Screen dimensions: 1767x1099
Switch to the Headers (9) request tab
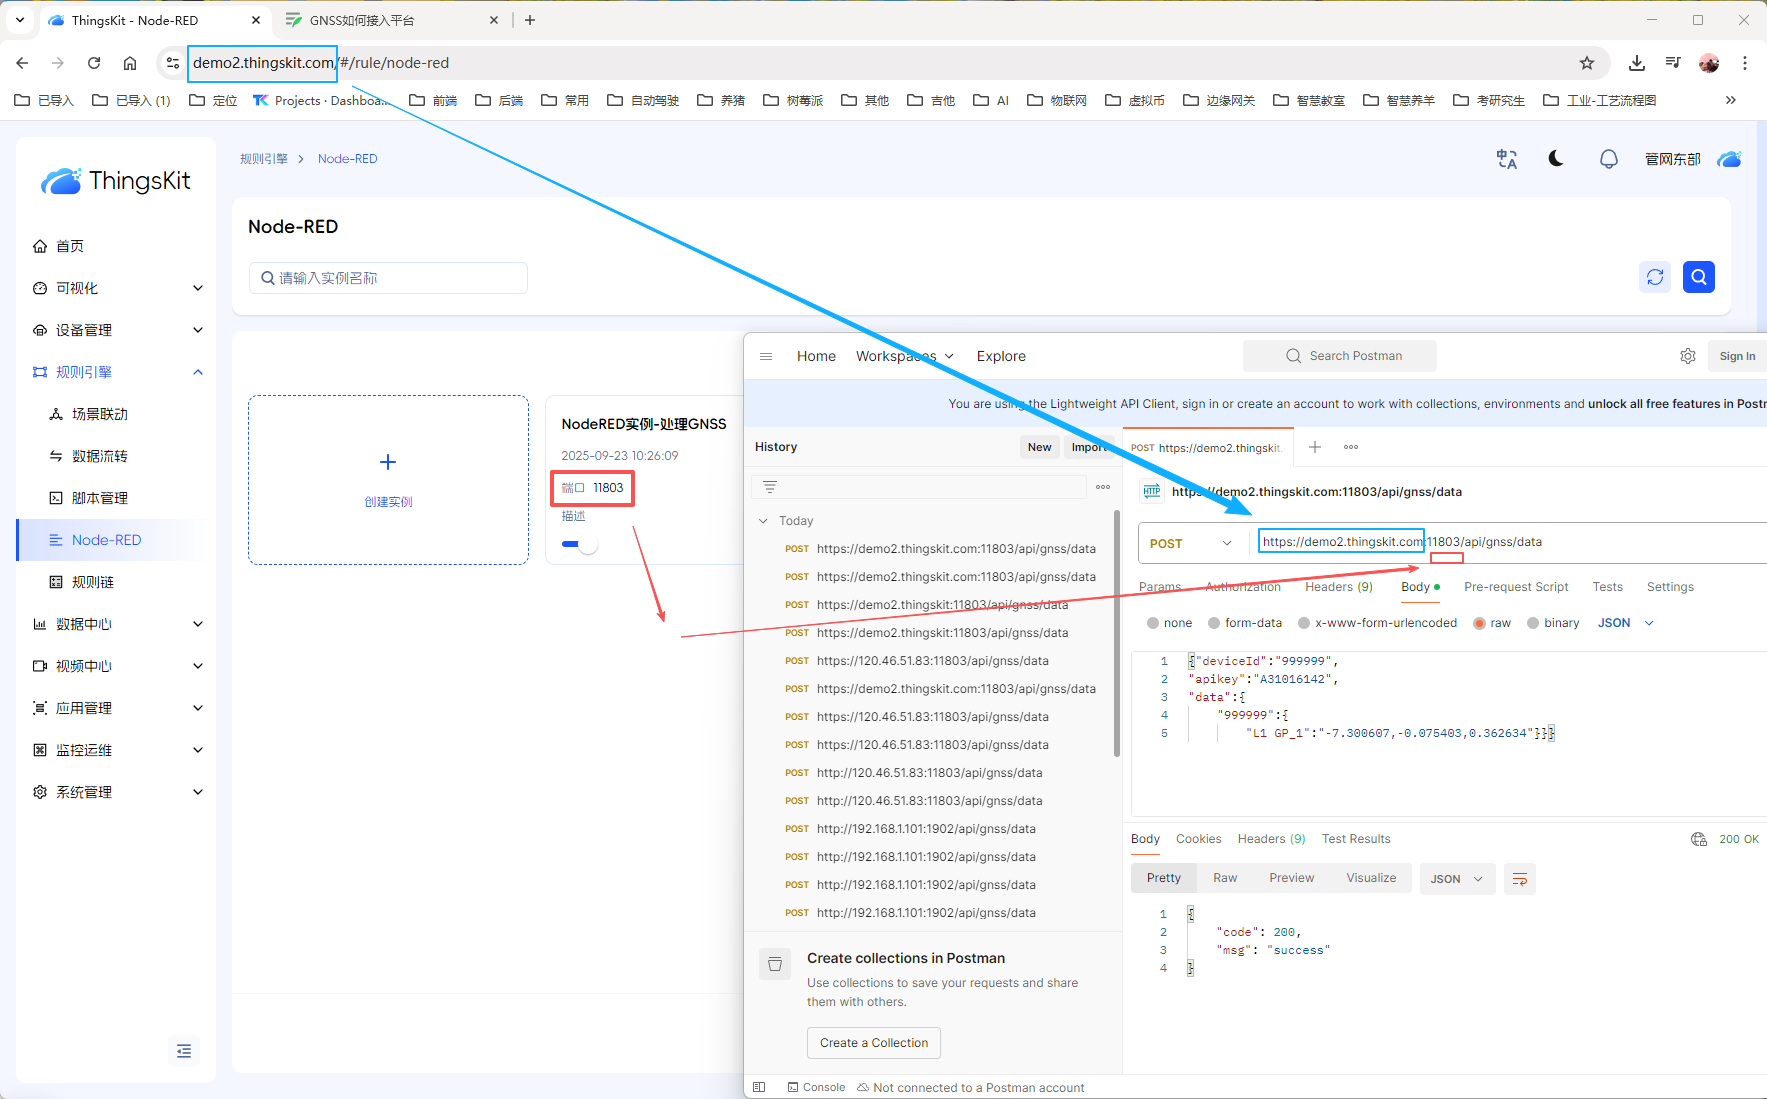[x=1338, y=587]
